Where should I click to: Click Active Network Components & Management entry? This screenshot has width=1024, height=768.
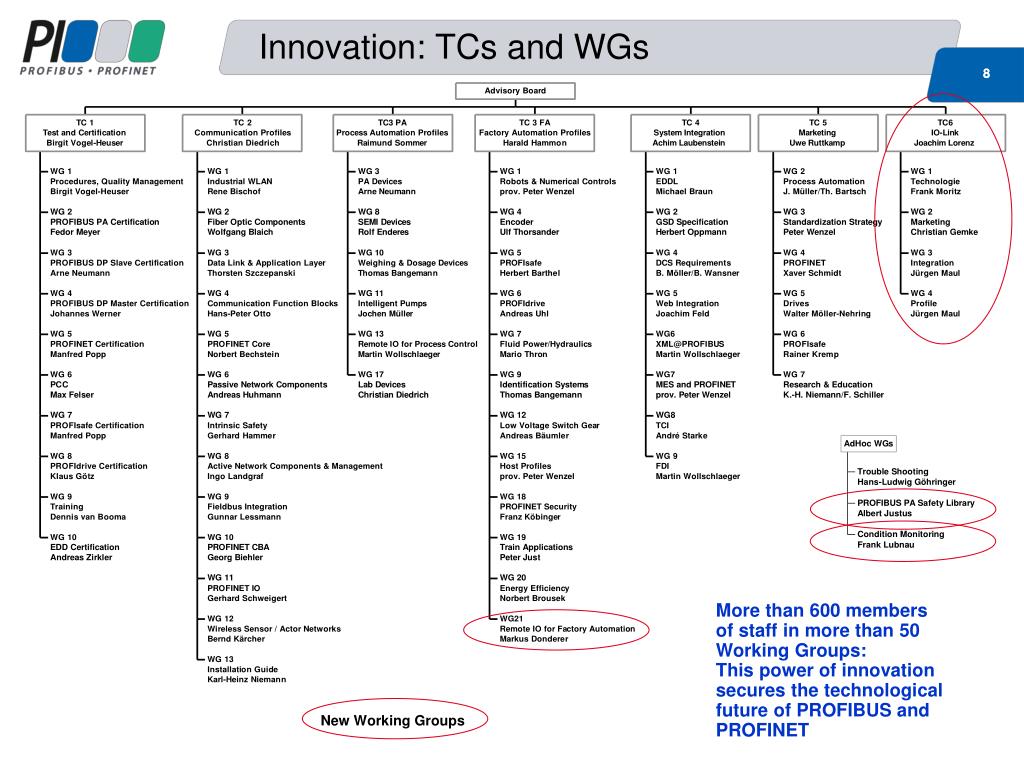pos(295,466)
